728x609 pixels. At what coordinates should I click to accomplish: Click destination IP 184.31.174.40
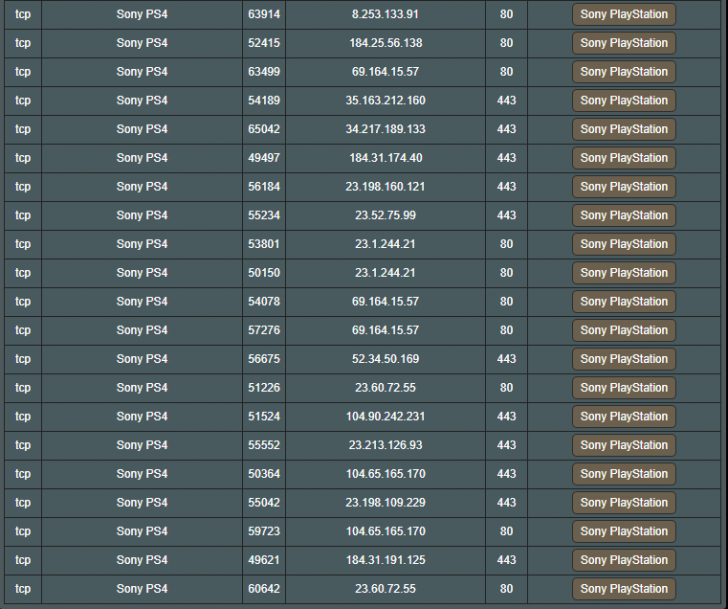click(385, 158)
